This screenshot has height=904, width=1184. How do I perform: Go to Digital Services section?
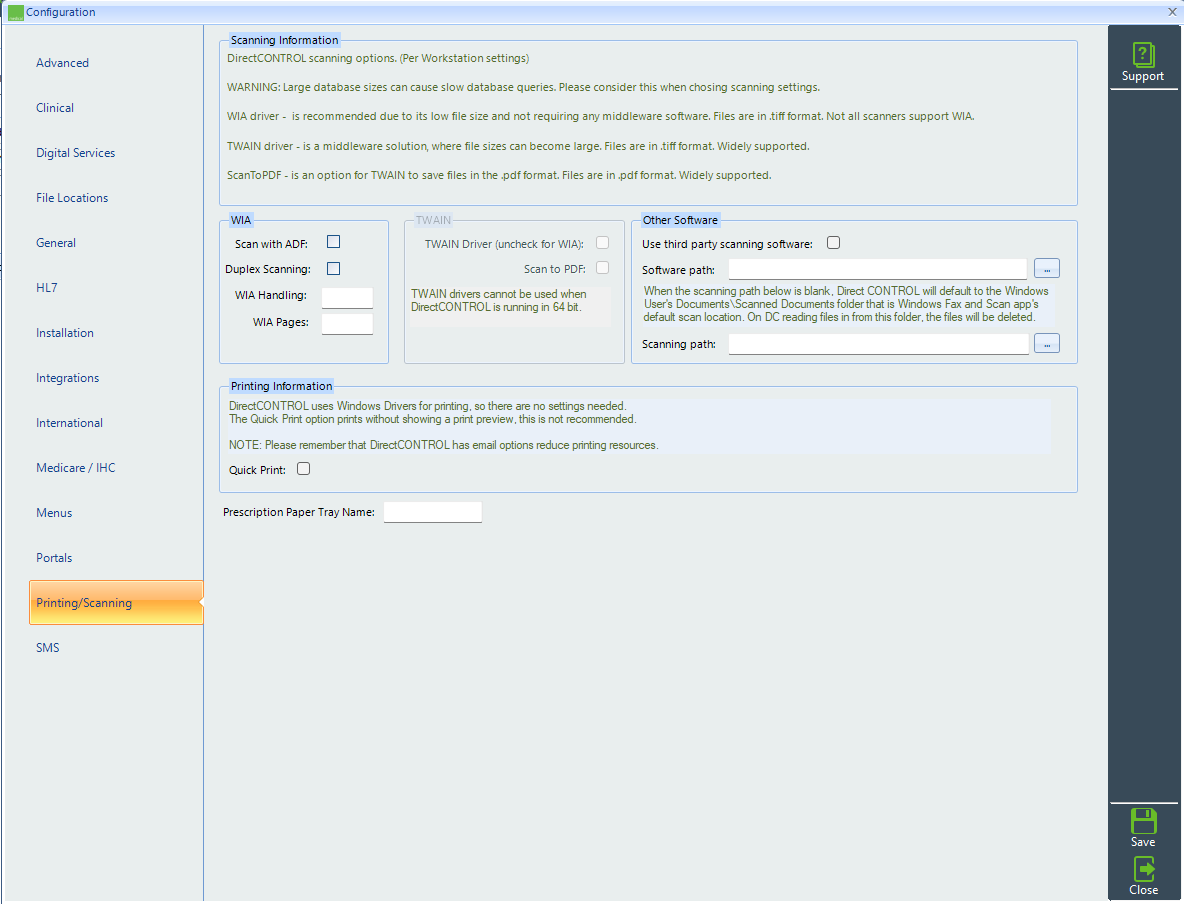[76, 153]
